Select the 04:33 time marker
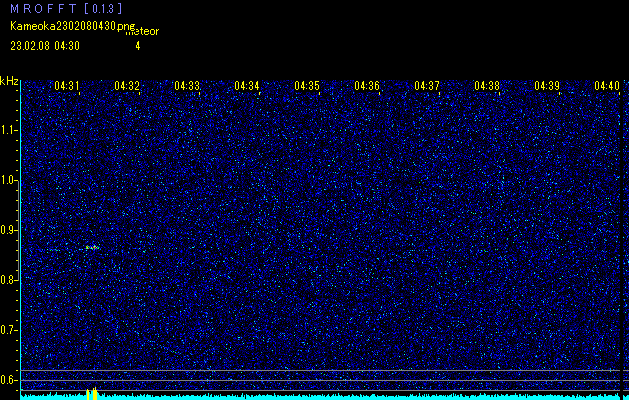 (x=187, y=85)
